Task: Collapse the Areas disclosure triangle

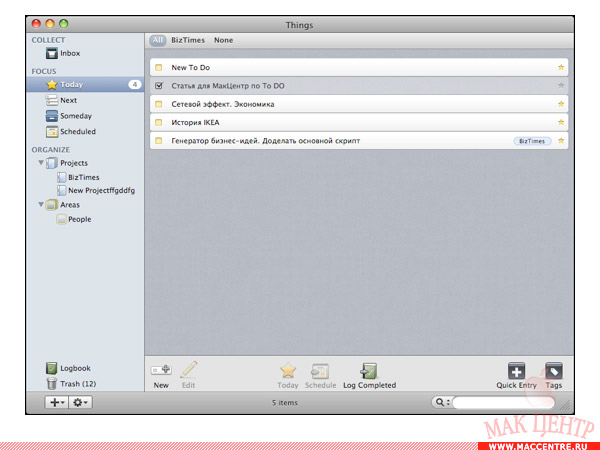Action: [41, 205]
